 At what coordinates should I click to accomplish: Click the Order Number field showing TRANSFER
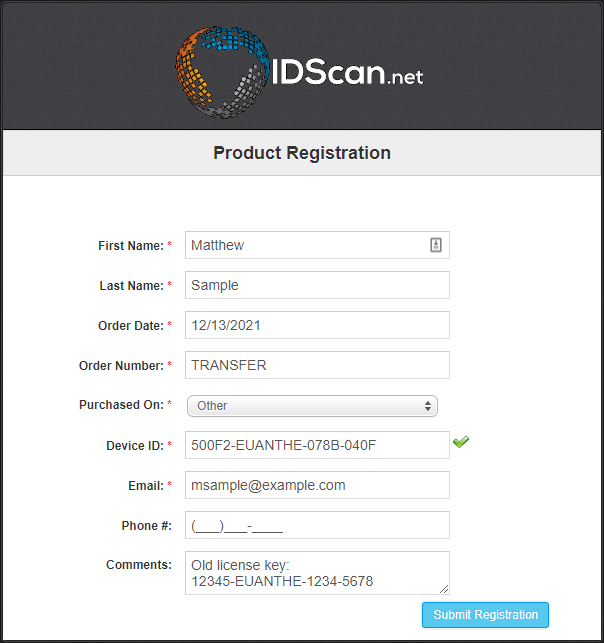317,365
